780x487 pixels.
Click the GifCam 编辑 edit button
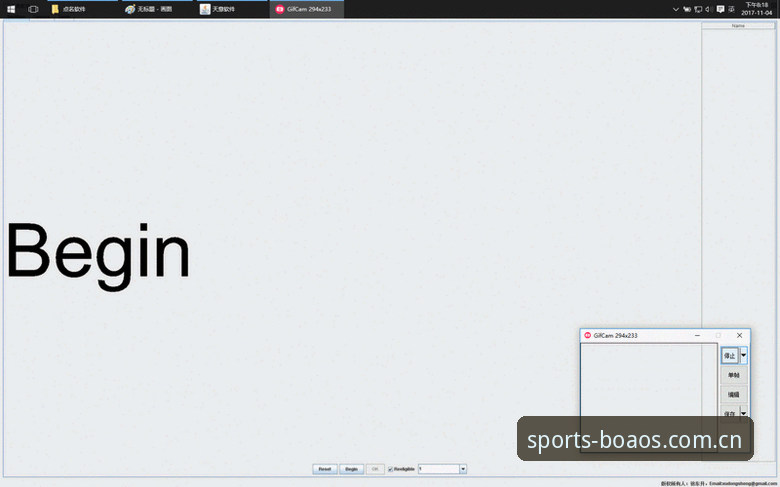point(734,394)
